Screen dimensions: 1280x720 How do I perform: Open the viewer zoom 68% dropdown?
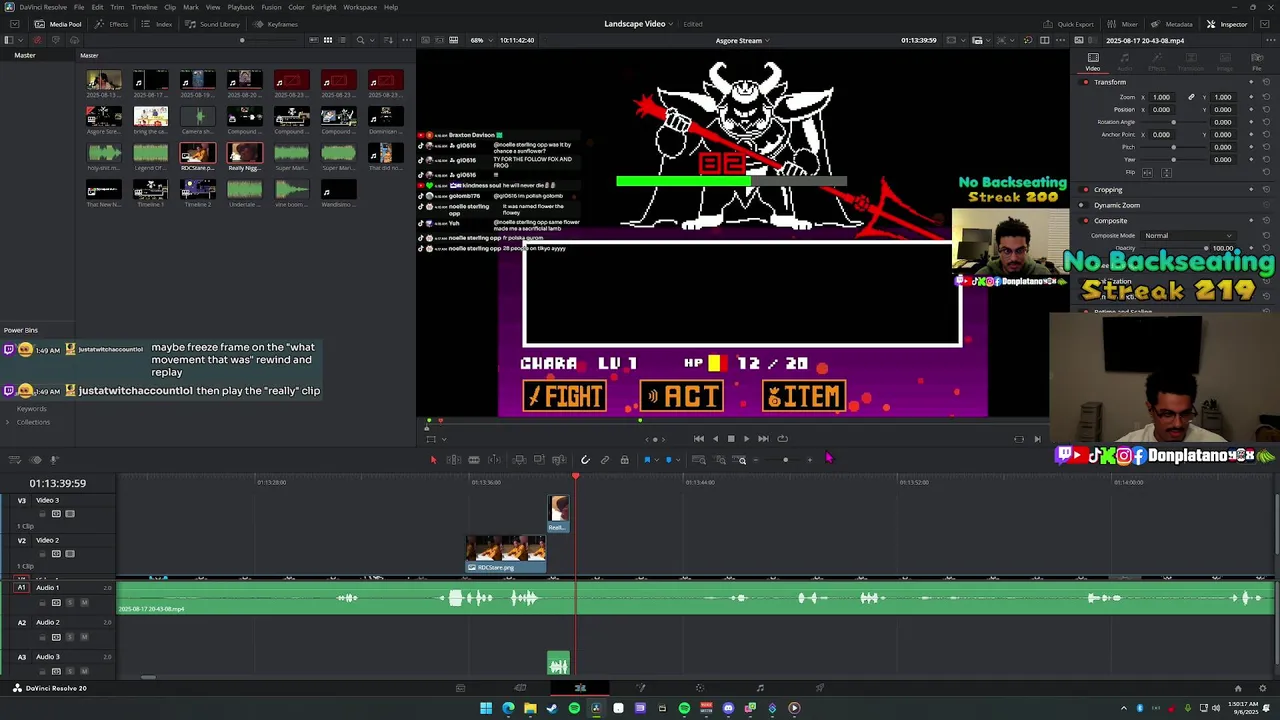tap(480, 40)
